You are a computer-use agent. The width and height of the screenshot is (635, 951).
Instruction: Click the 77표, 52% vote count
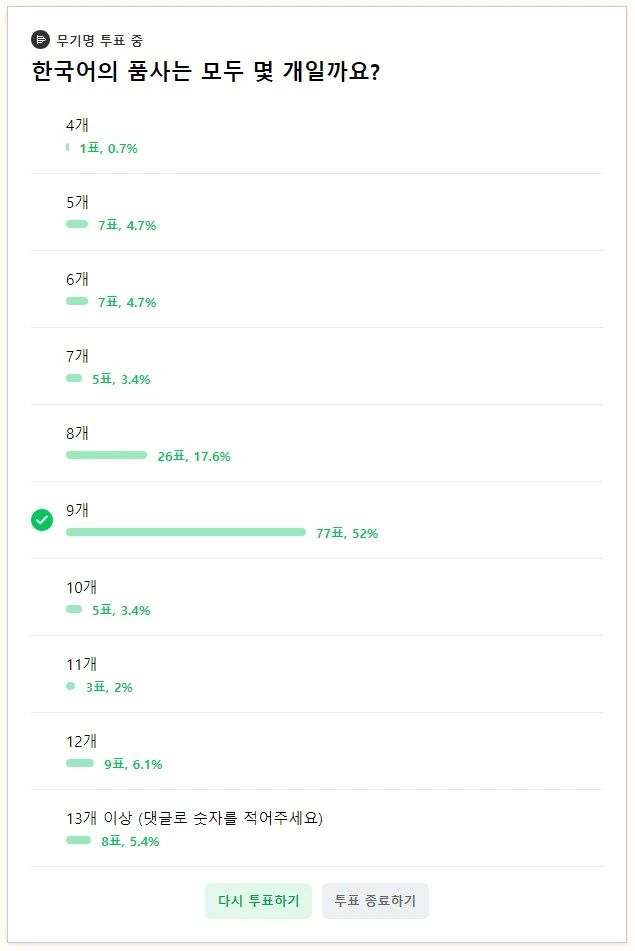[347, 533]
